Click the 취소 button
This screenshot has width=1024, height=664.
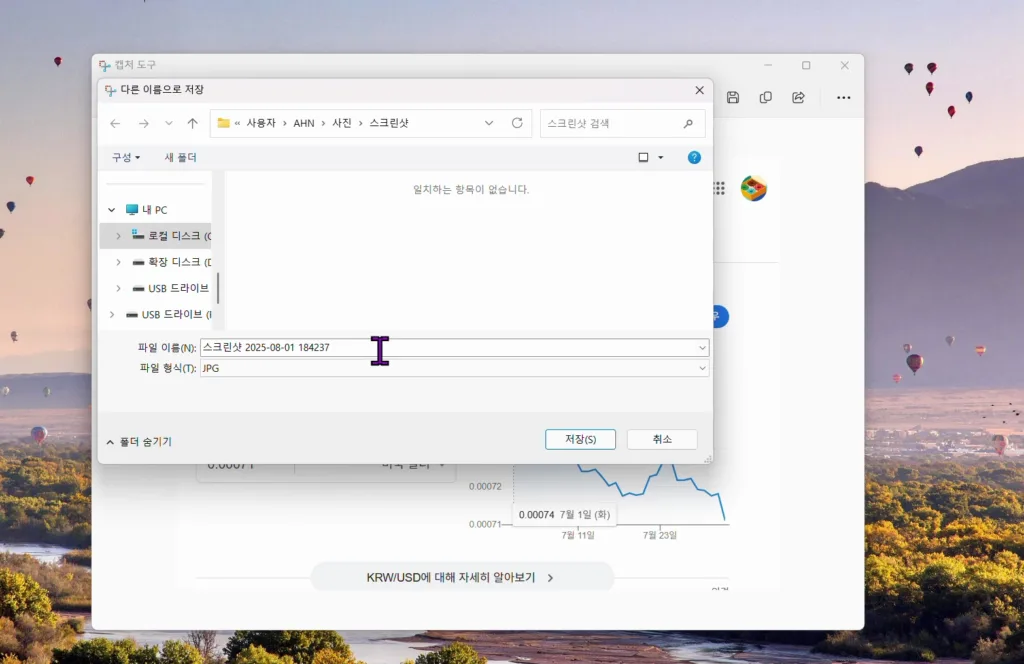[662, 439]
